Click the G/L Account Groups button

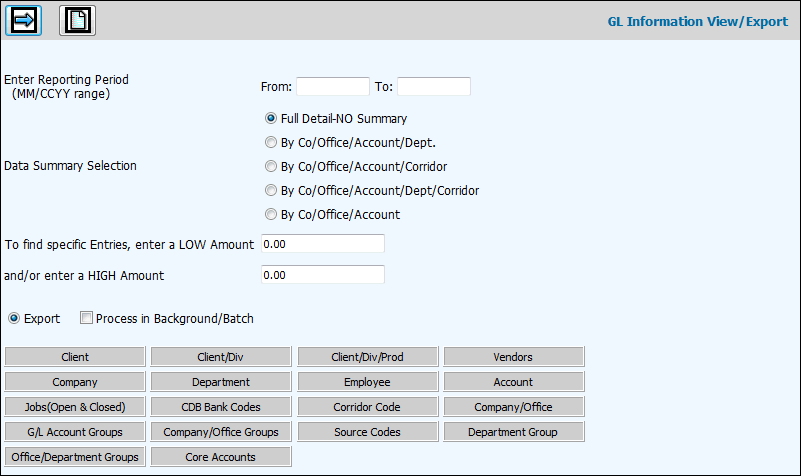75,432
